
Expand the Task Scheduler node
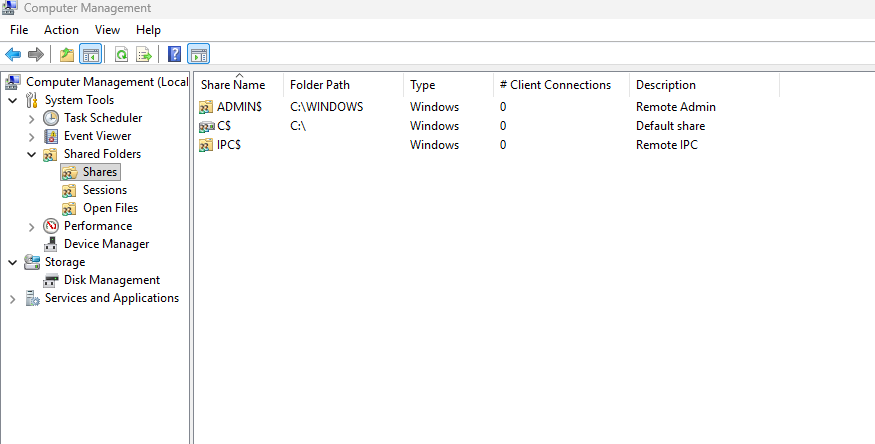[x=32, y=118]
